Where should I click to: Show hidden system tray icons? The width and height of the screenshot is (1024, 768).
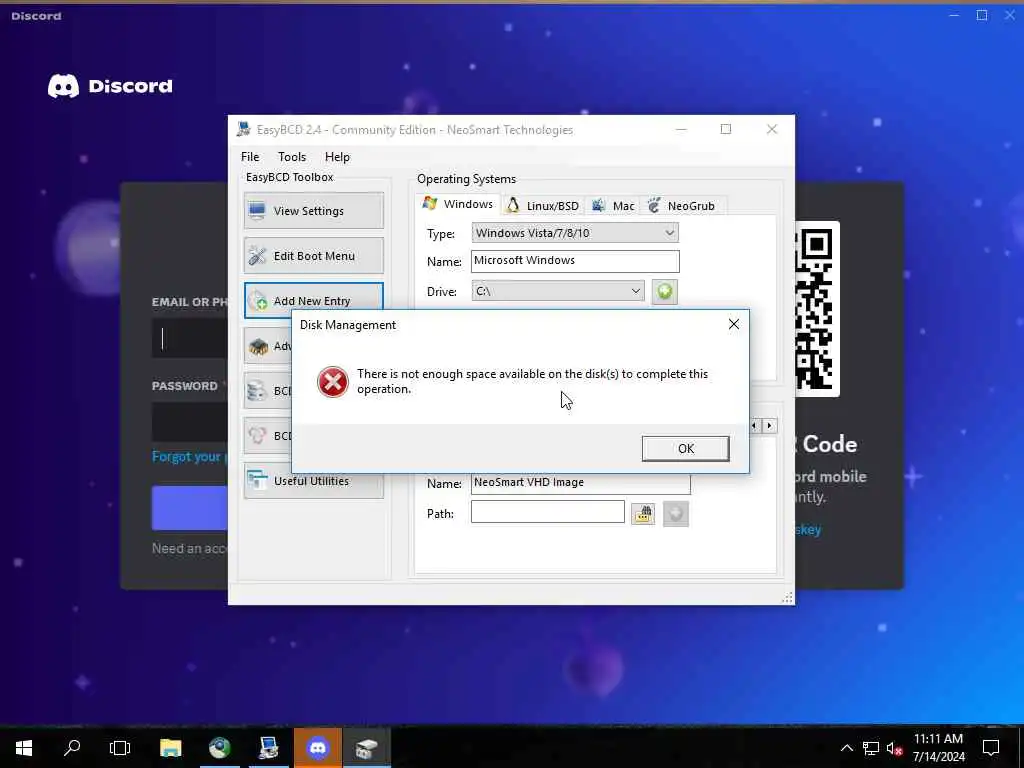[846, 748]
